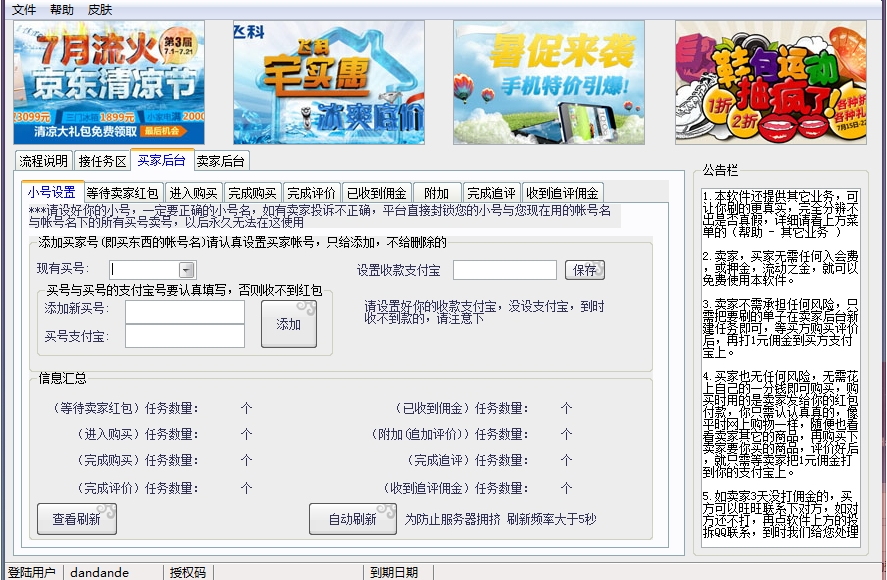Screen dimensions: 887x580
Task: Switch to the 卖家后台 tab
Action: (x=221, y=161)
